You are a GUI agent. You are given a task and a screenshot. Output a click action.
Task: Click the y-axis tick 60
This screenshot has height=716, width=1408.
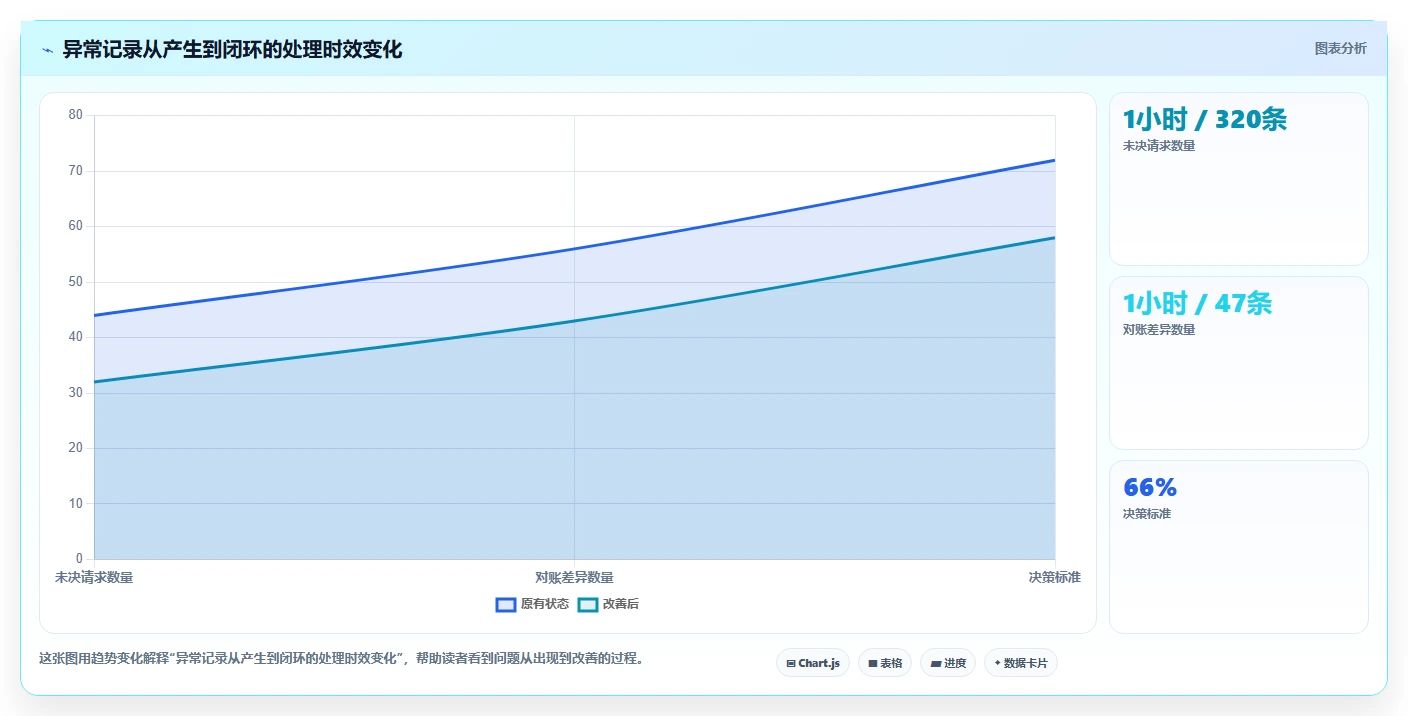(76, 226)
